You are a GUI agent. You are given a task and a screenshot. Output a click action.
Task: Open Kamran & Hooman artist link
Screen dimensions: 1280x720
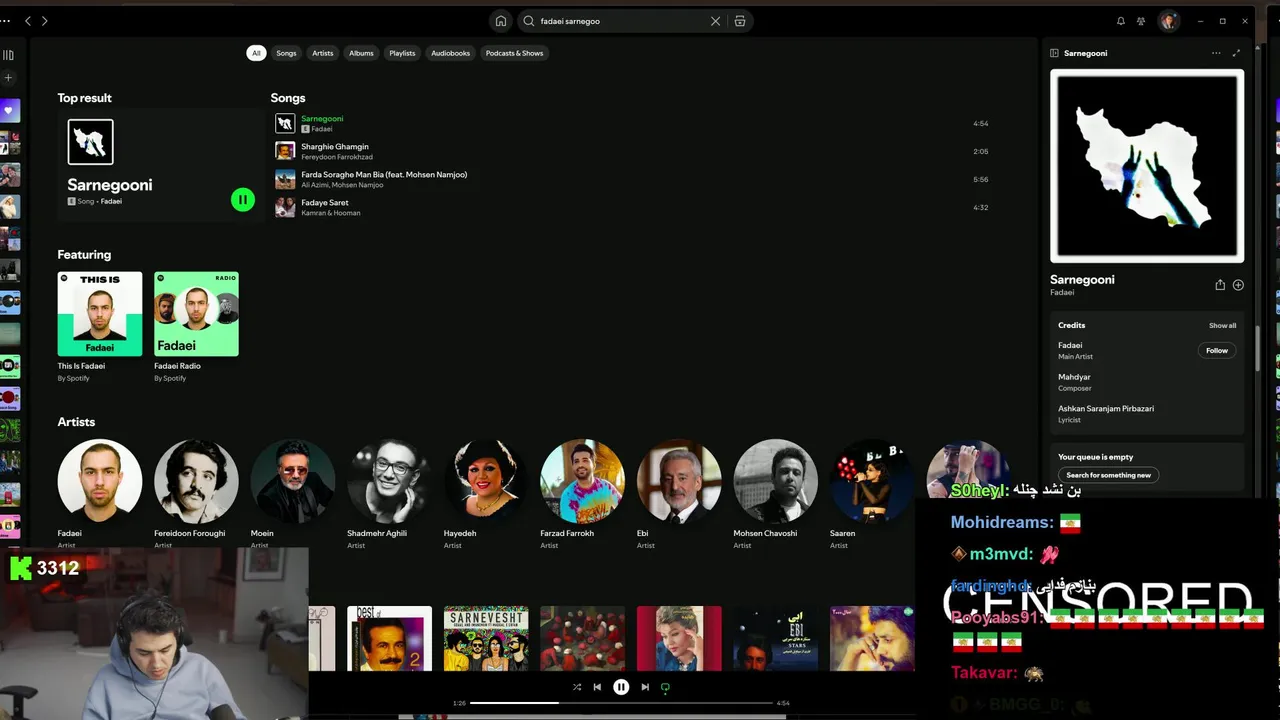click(331, 213)
